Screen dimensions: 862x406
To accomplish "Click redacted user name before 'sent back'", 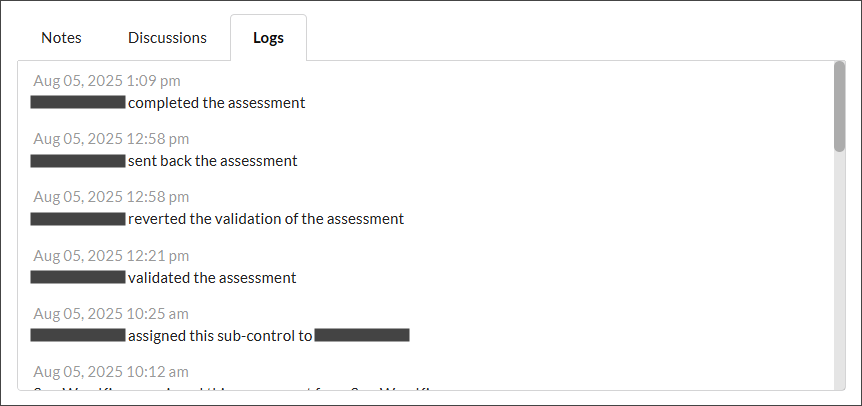I will point(78,161).
